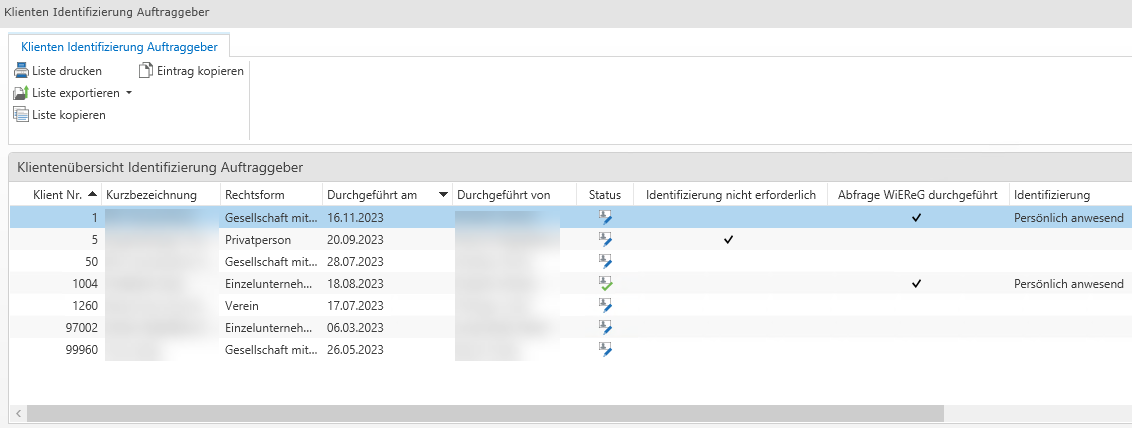
Task: Click sort arrow on Klient Nr. column
Action: click(x=93, y=194)
